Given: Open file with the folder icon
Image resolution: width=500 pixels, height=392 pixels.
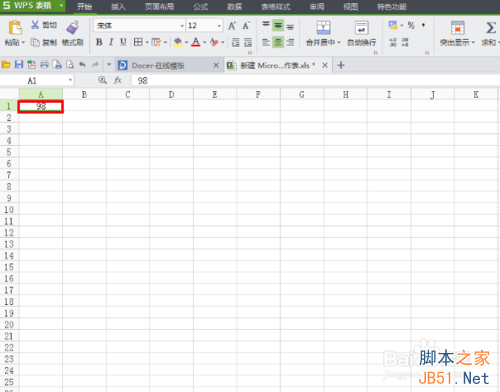Looking at the screenshot, I should [x=6, y=65].
